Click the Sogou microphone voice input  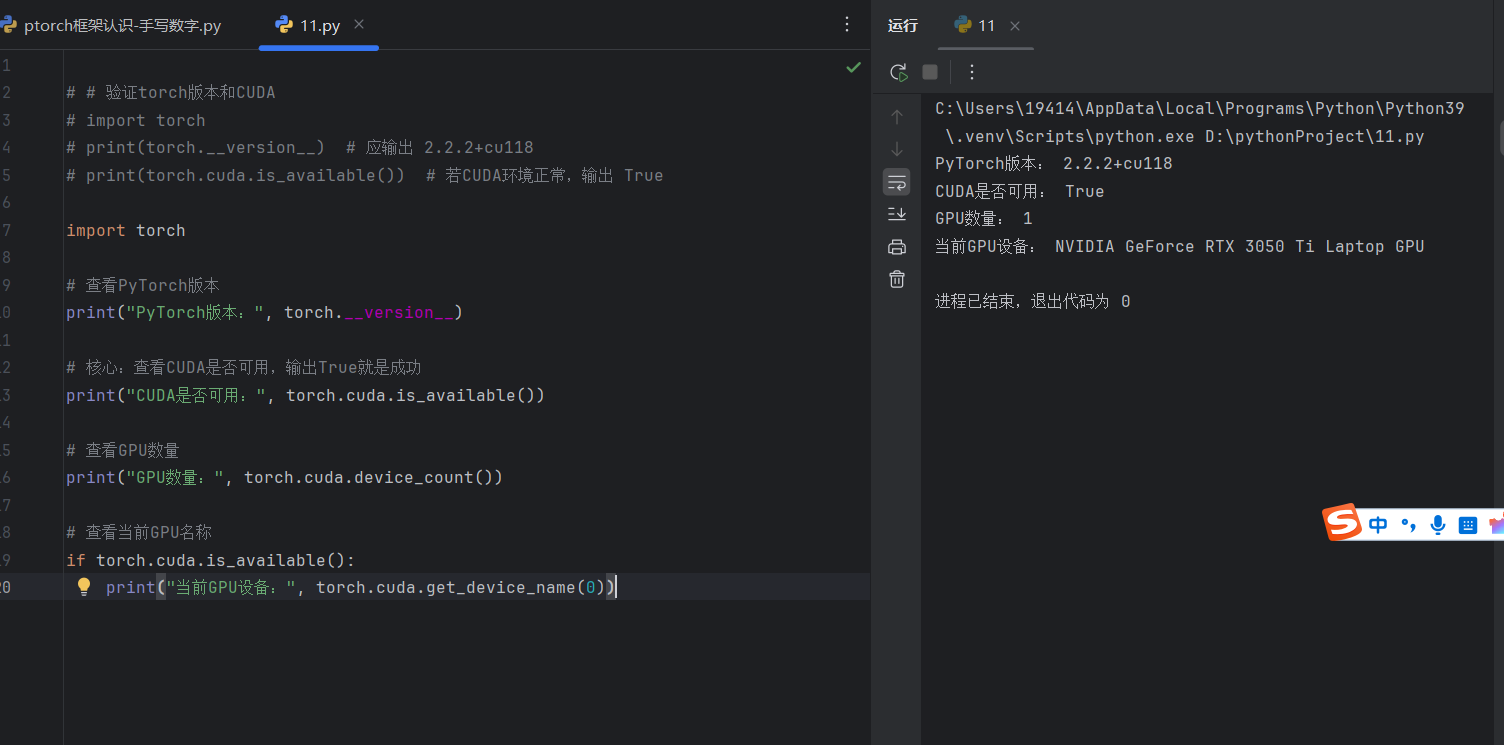pyautogui.click(x=1438, y=525)
